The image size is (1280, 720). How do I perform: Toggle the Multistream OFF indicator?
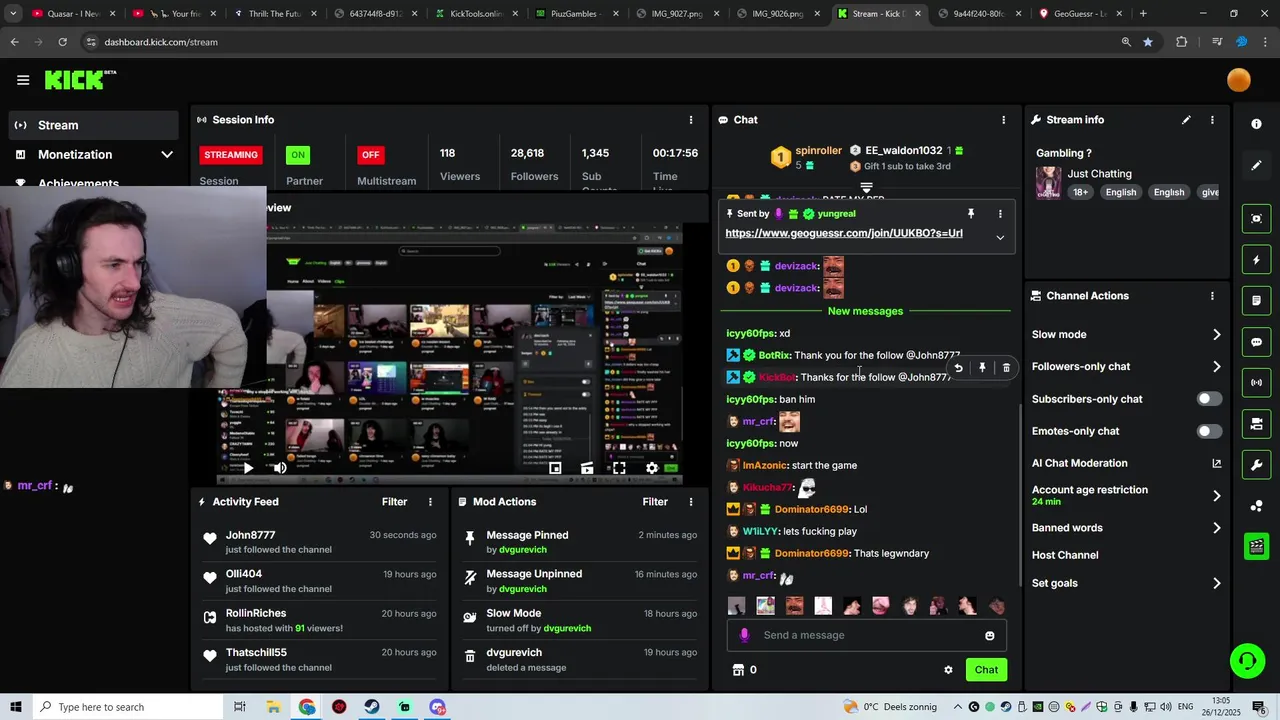[371, 155]
